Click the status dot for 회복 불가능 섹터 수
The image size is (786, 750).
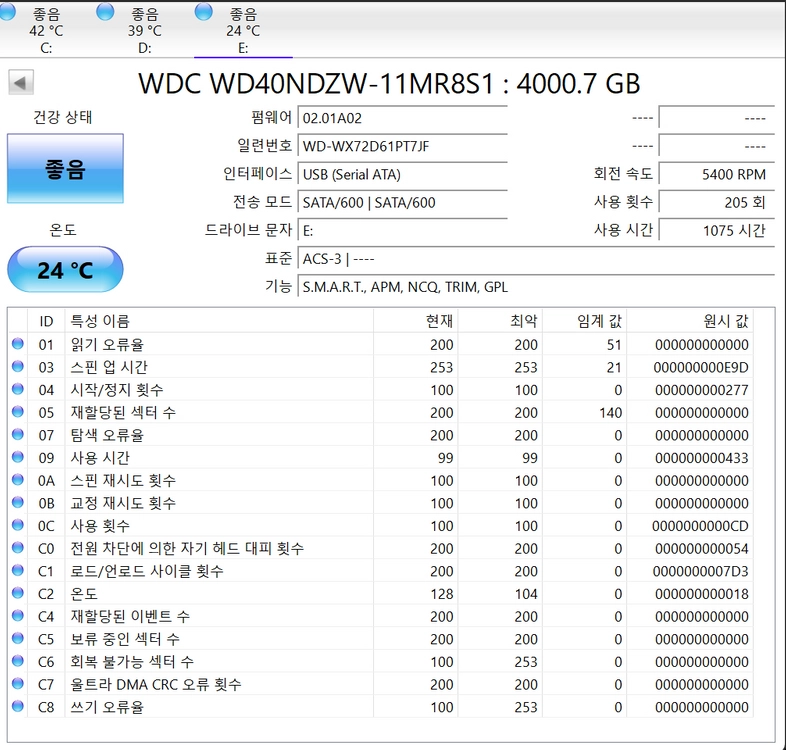click(x=18, y=661)
